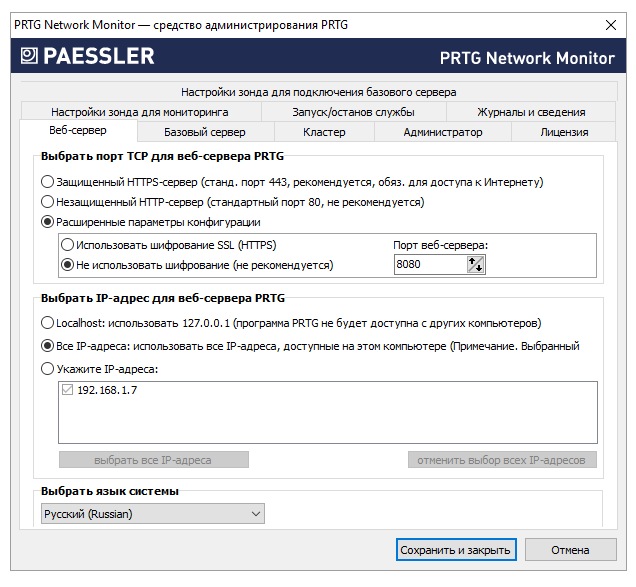636x587 pixels.
Task: Go to the Администратор tab
Action: point(442,132)
